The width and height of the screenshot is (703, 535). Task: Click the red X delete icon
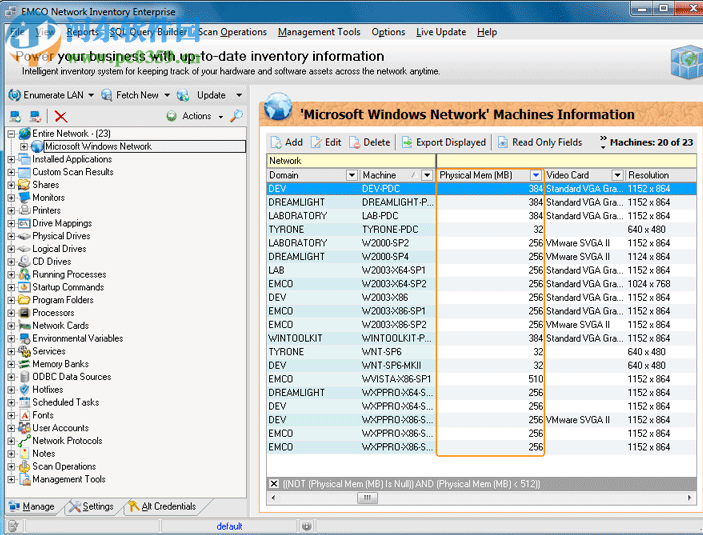point(61,117)
